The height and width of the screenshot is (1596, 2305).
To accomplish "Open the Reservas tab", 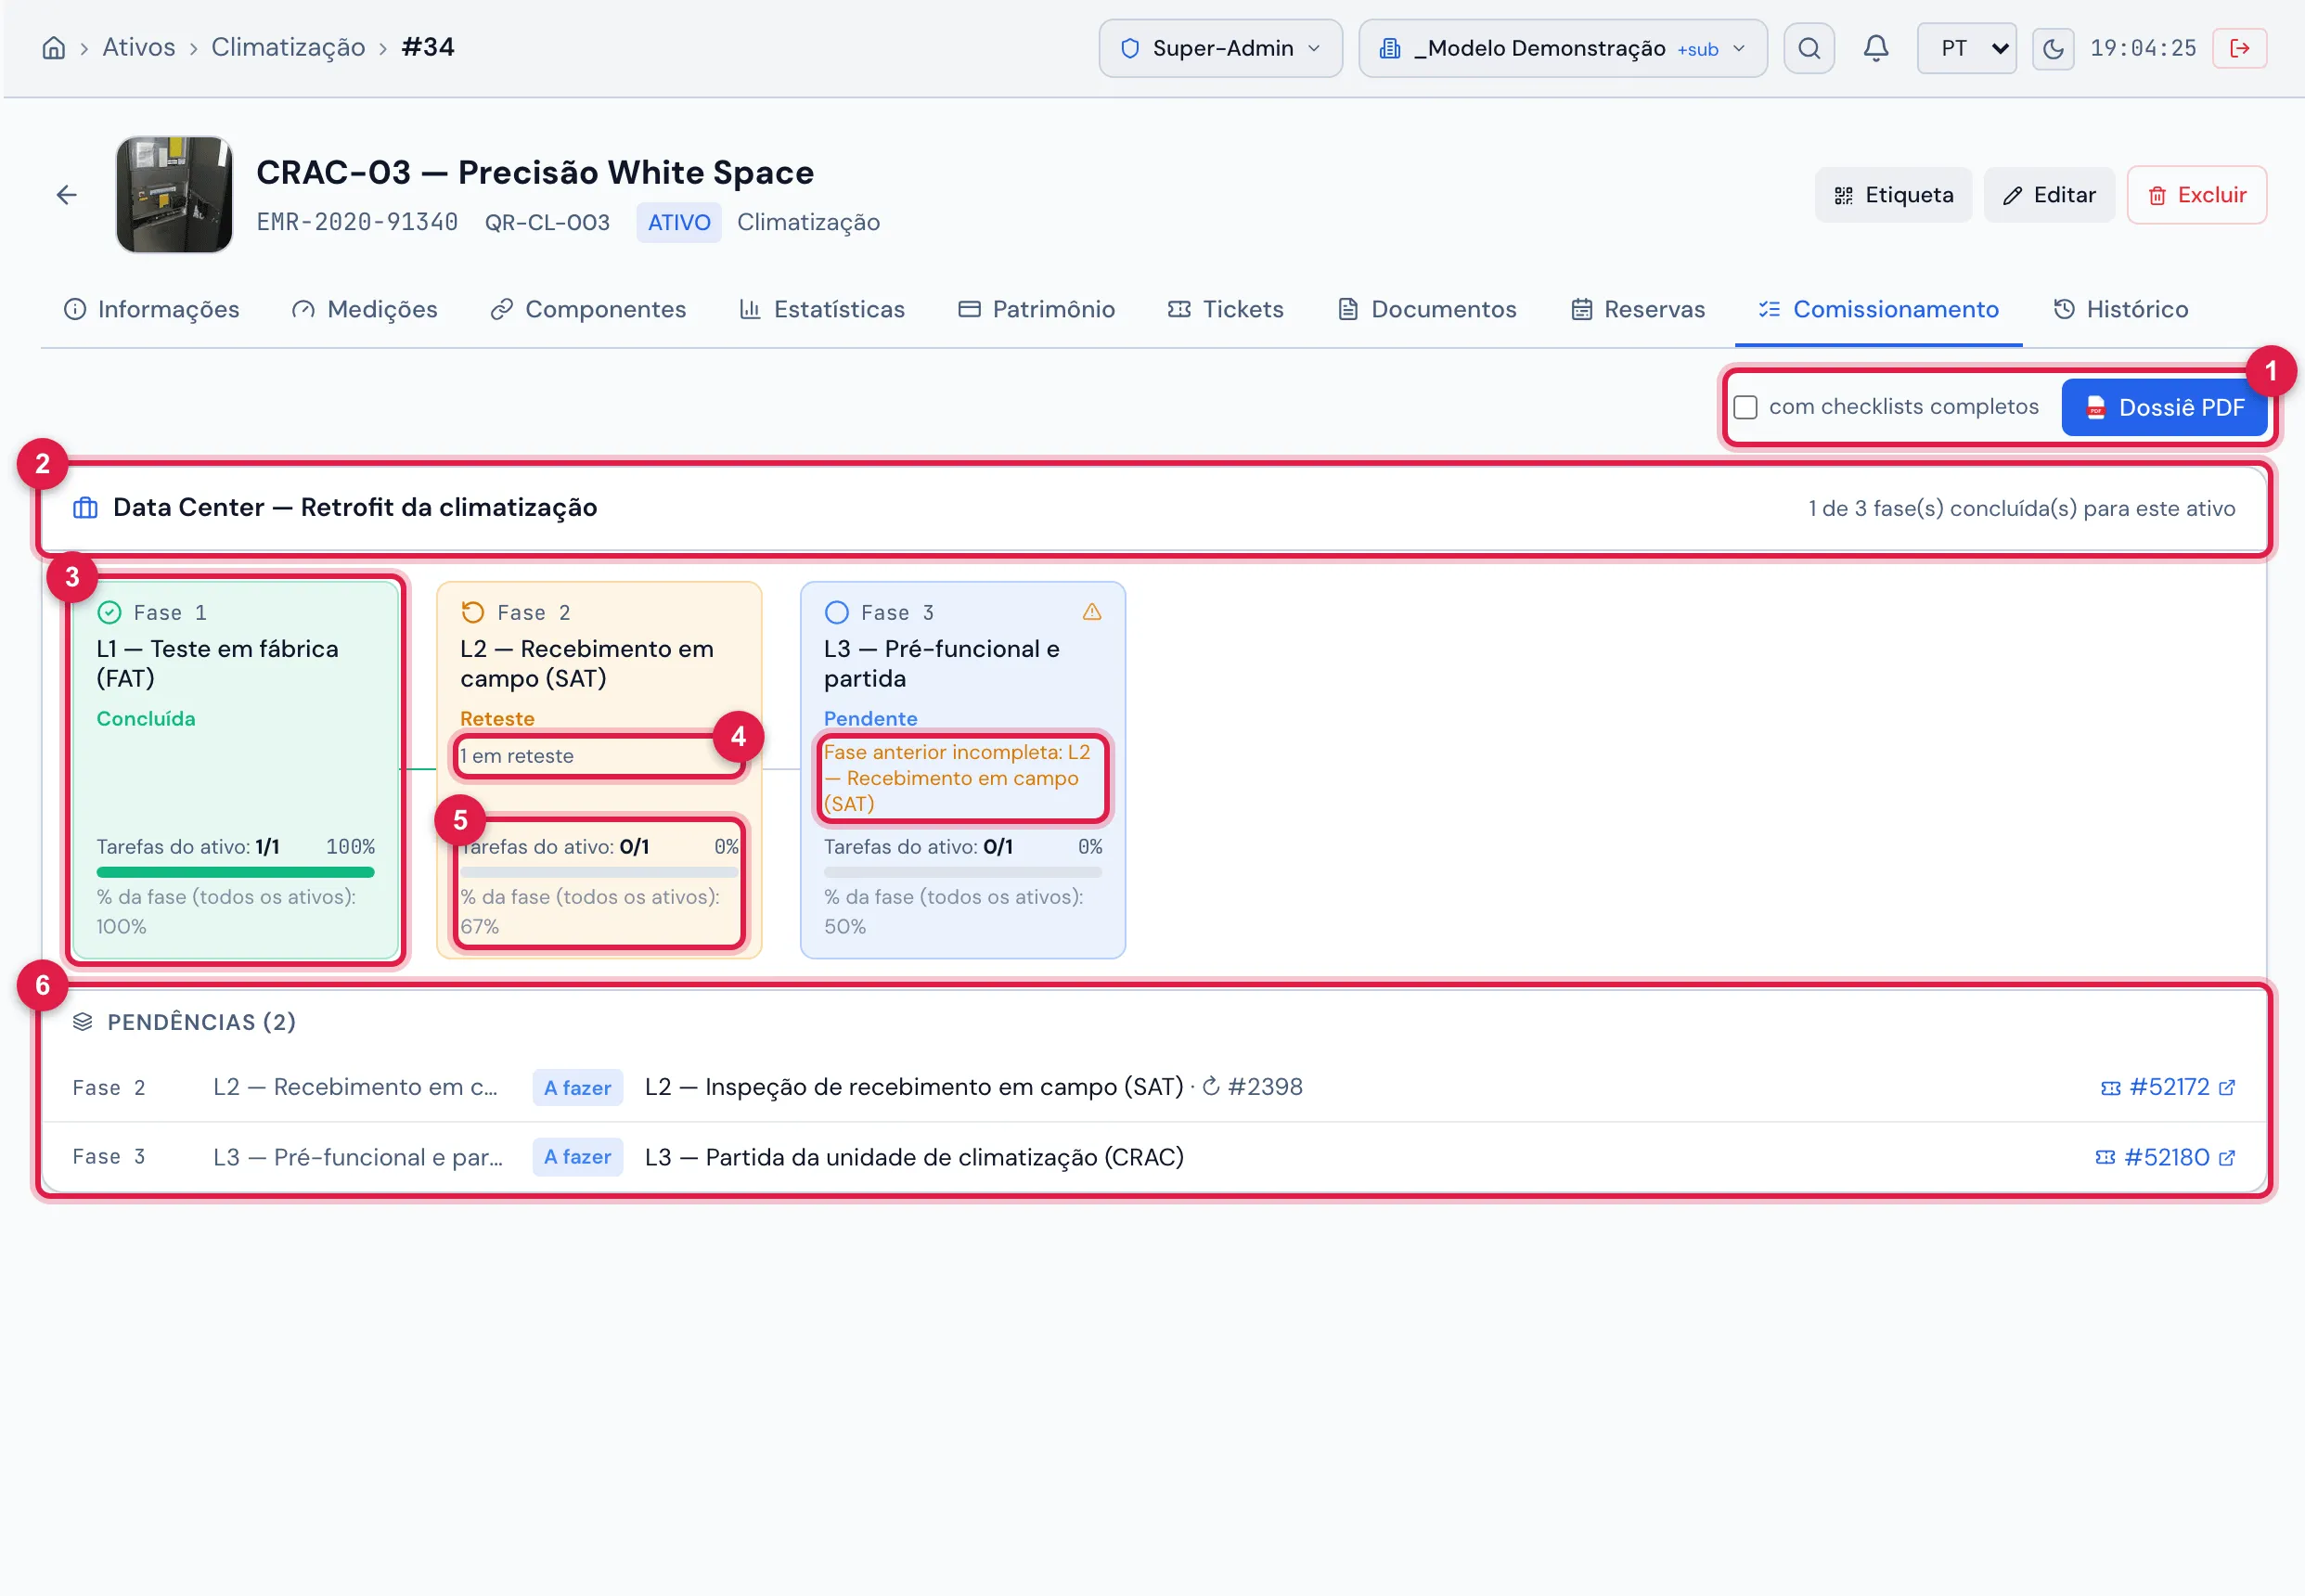I will 1637,309.
